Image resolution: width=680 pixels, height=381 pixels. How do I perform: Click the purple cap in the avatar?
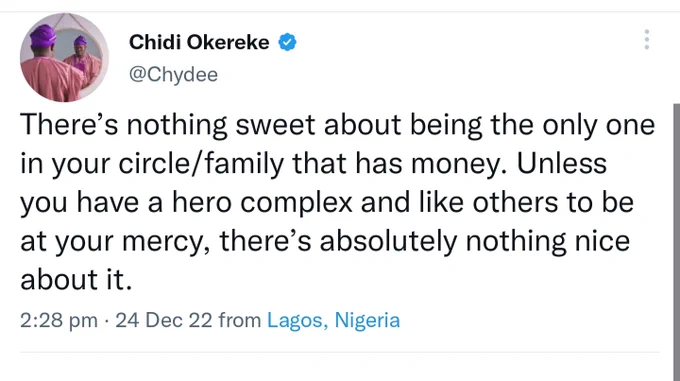pyautogui.click(x=43, y=35)
